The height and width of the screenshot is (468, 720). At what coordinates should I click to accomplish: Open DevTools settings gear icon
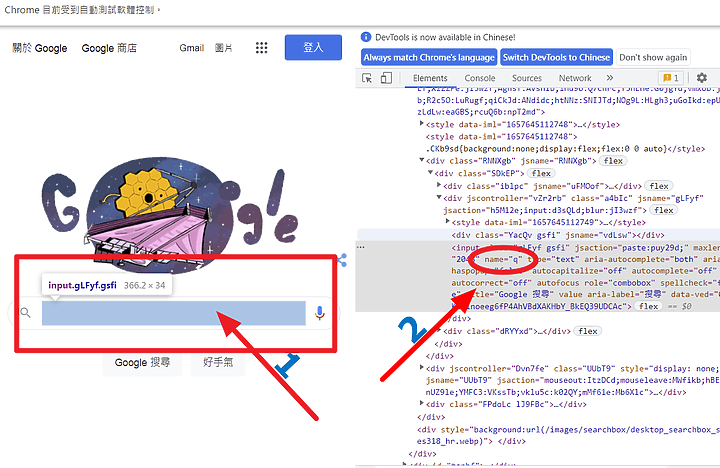coord(702,78)
